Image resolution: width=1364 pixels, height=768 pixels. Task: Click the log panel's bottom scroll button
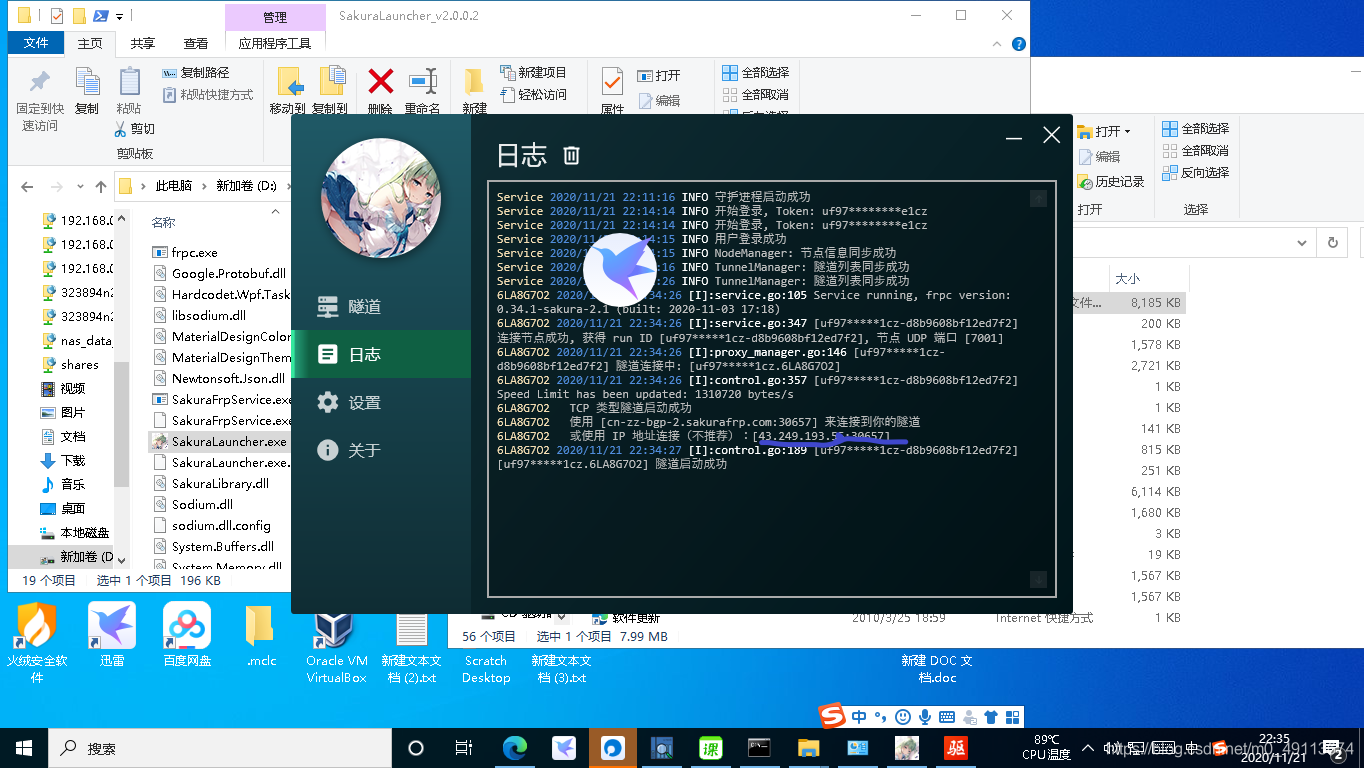pos(1038,579)
